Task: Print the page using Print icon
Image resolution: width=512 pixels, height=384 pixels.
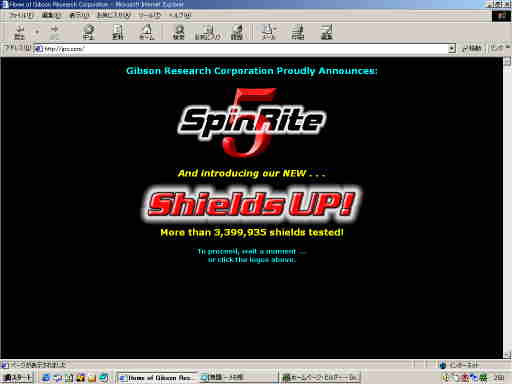Action: coord(298,33)
